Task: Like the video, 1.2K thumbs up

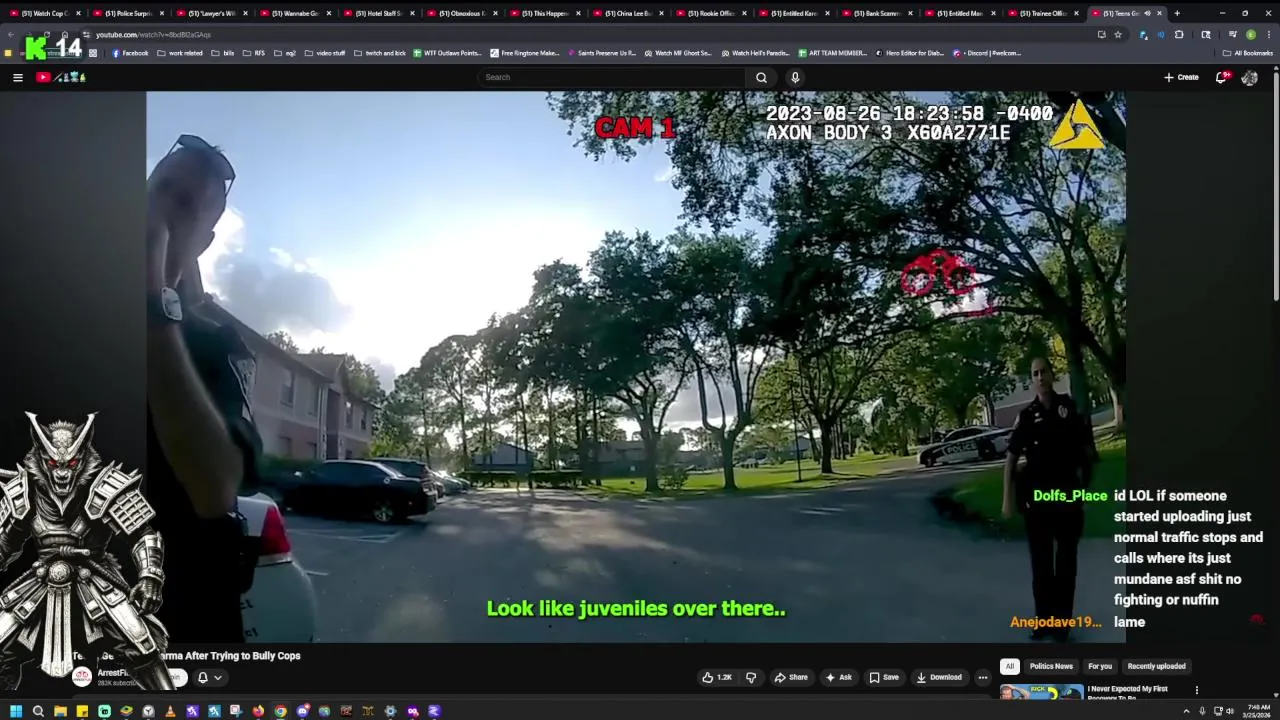Action: (717, 677)
